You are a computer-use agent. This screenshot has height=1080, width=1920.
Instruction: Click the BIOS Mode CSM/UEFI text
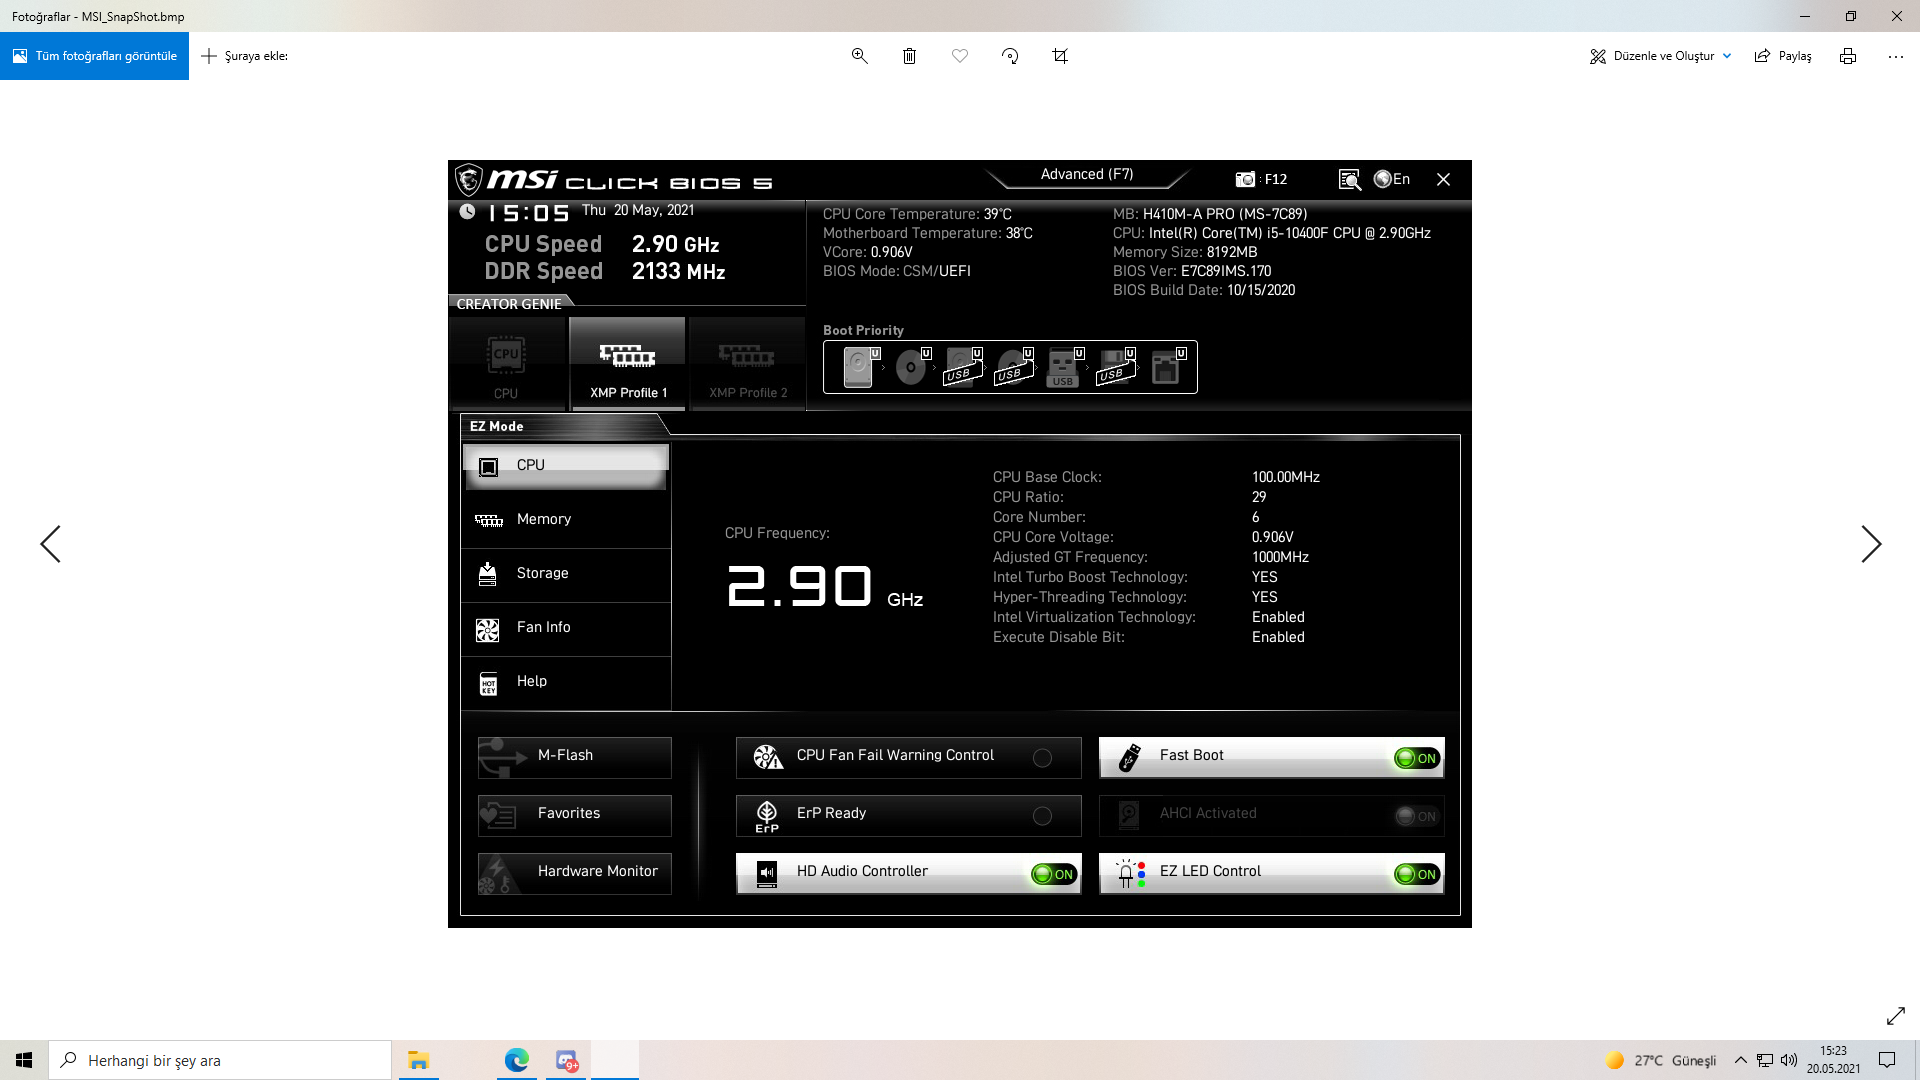897,271
